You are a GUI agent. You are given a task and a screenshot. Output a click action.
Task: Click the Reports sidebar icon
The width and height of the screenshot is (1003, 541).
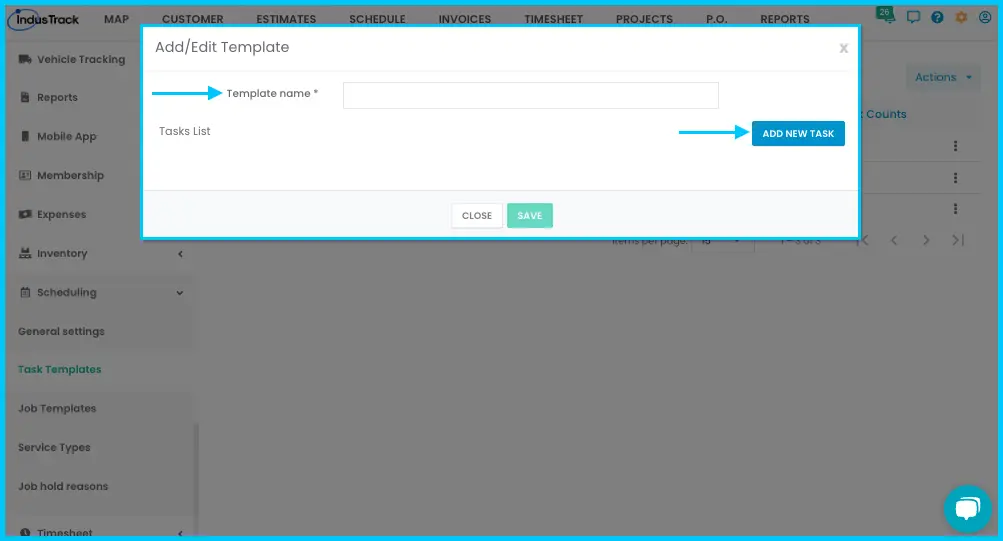click(x=25, y=97)
